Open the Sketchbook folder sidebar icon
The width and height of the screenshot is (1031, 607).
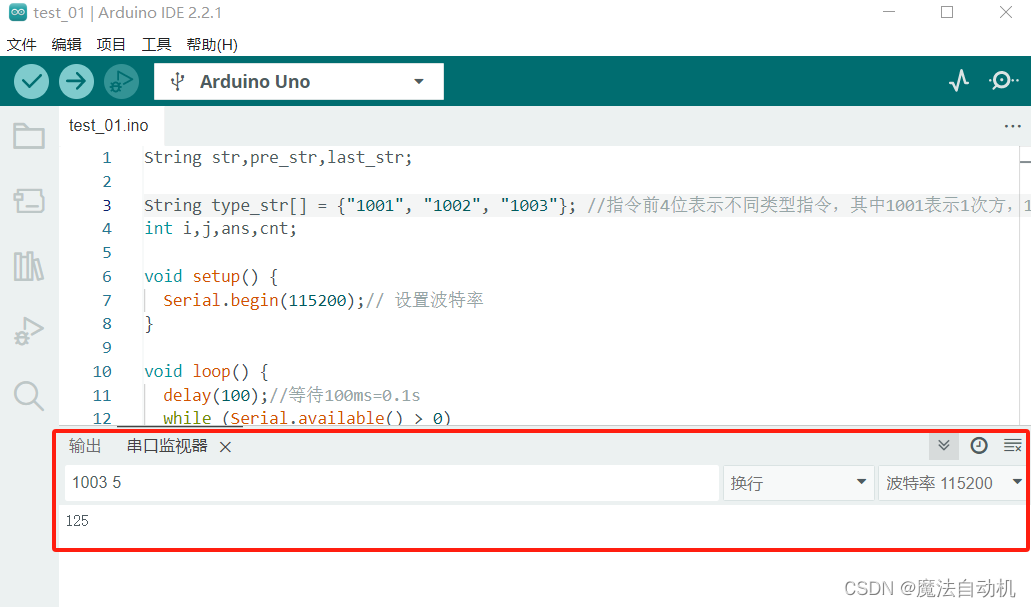[29, 136]
